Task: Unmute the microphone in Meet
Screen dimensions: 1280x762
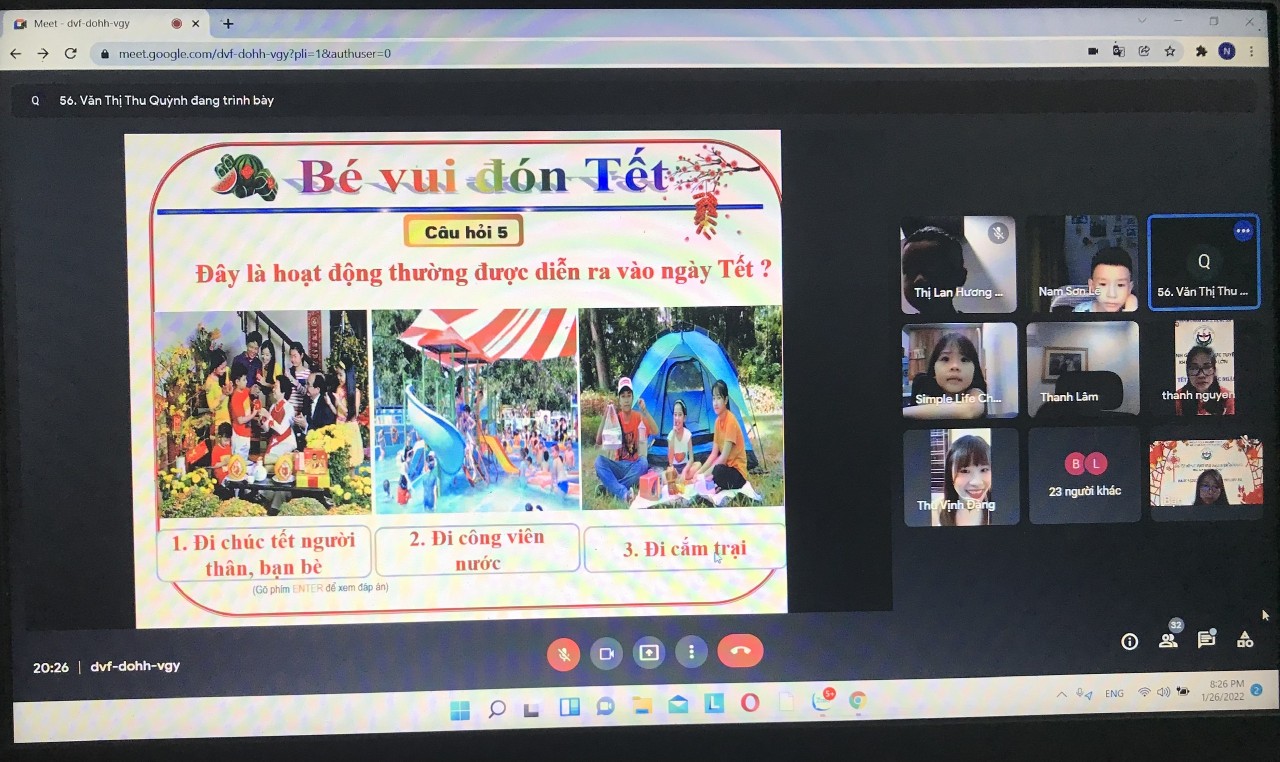Action: click(564, 654)
